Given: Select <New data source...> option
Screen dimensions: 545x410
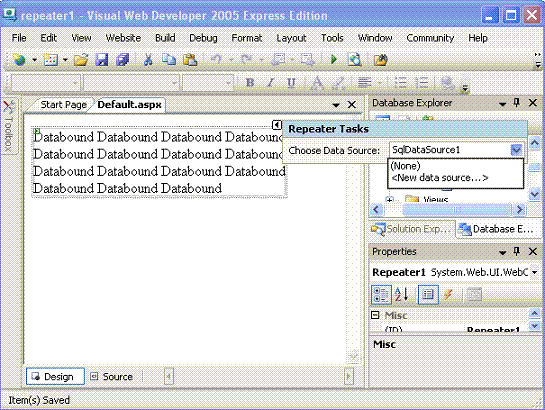Looking at the screenshot, I should point(455,178).
